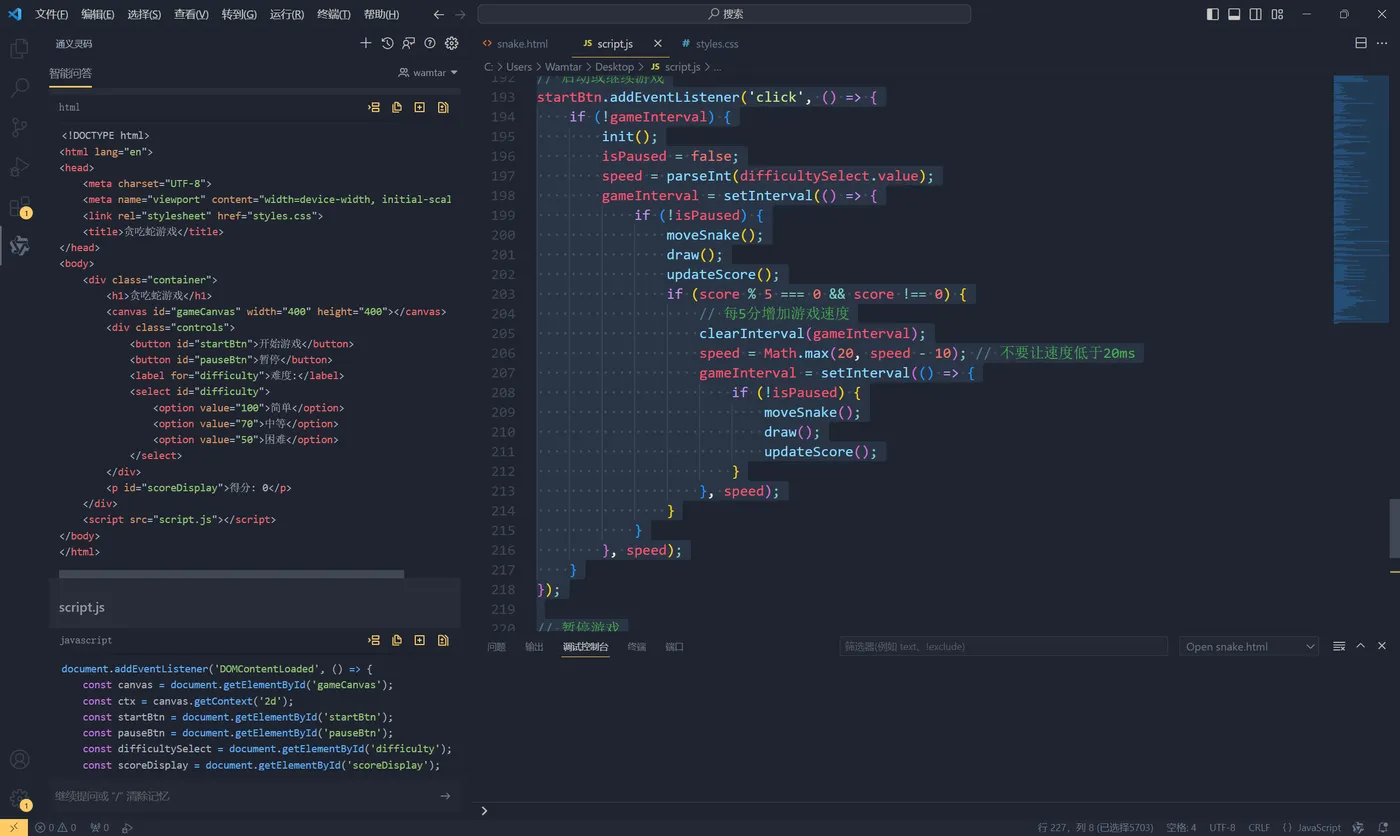This screenshot has width=1400, height=836.
Task: Click 空格: 4 indentation in status bar
Action: (1181, 827)
